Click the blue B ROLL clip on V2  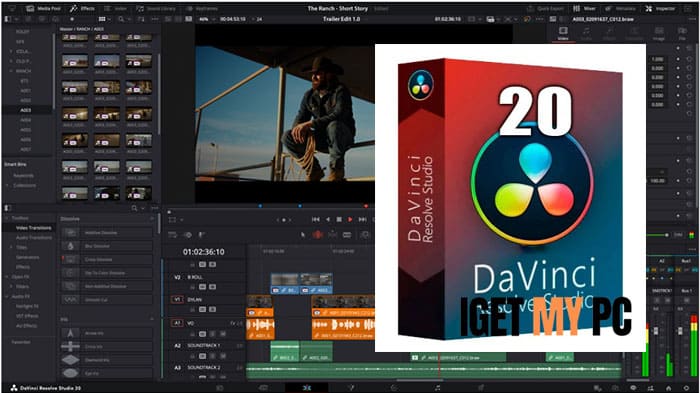[284, 284]
